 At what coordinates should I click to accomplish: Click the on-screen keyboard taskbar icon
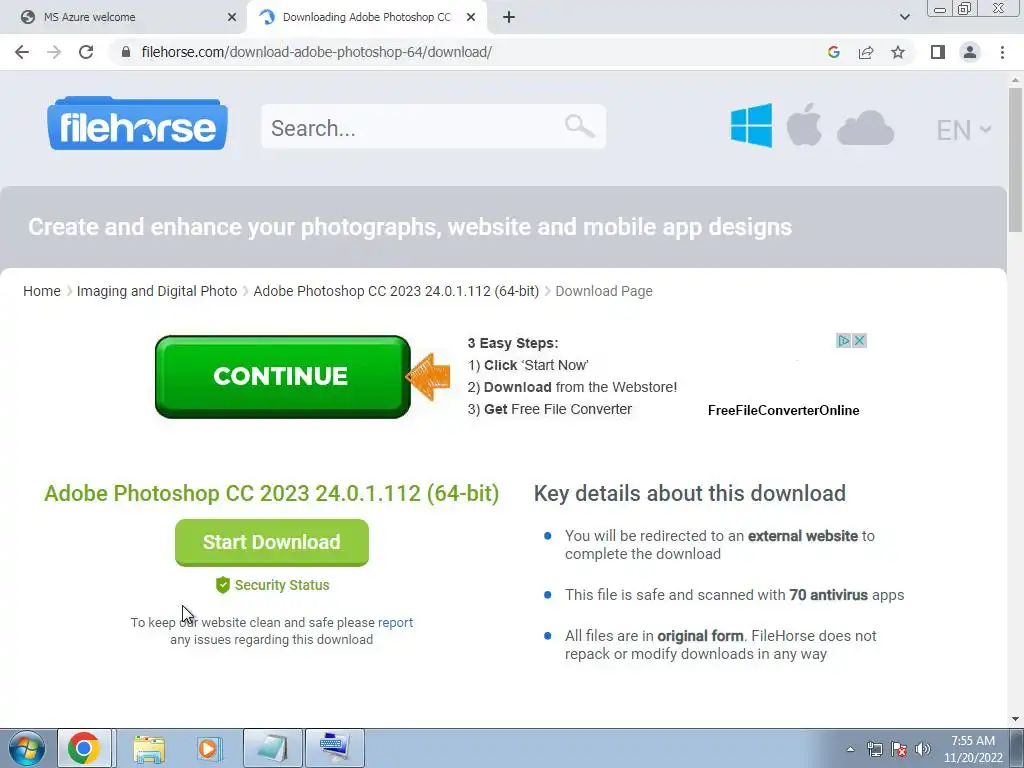[x=335, y=748]
